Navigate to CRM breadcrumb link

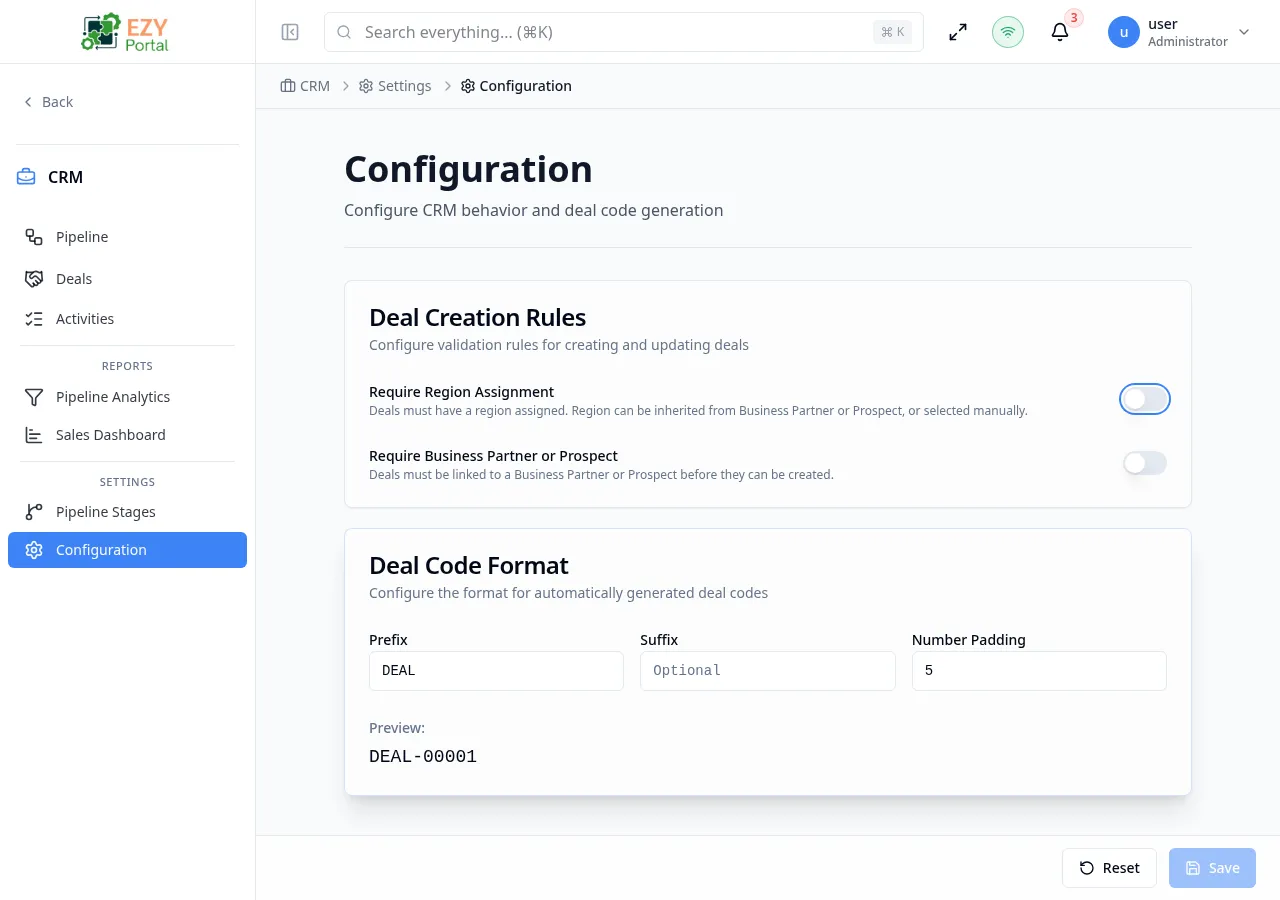(x=305, y=86)
